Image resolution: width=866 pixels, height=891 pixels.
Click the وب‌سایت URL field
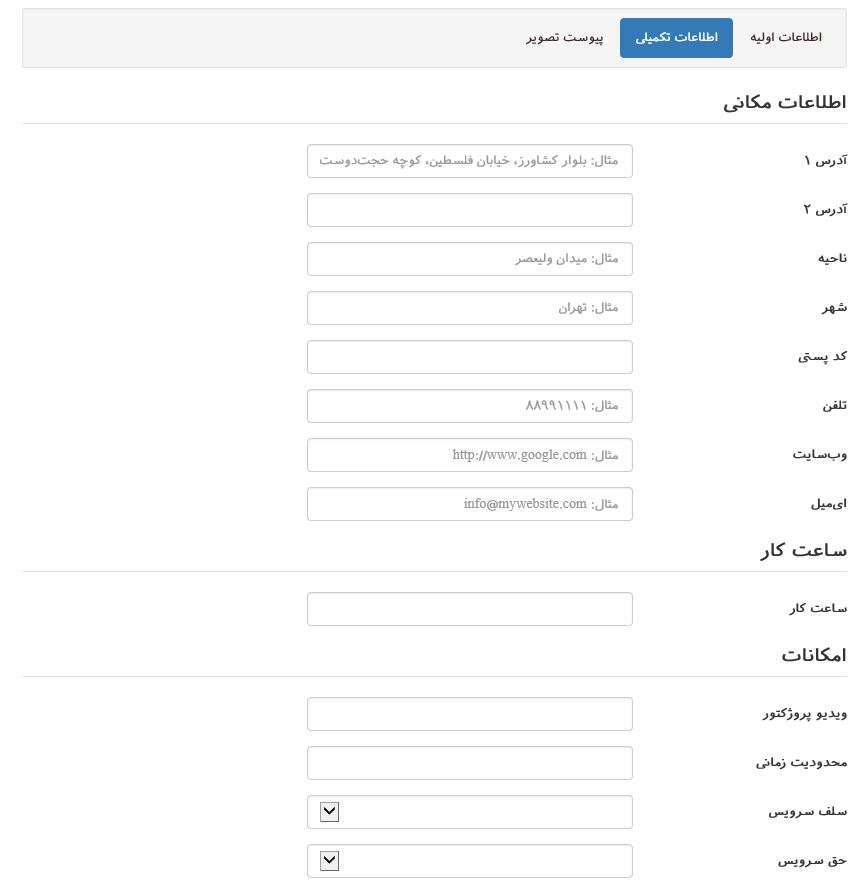point(470,455)
